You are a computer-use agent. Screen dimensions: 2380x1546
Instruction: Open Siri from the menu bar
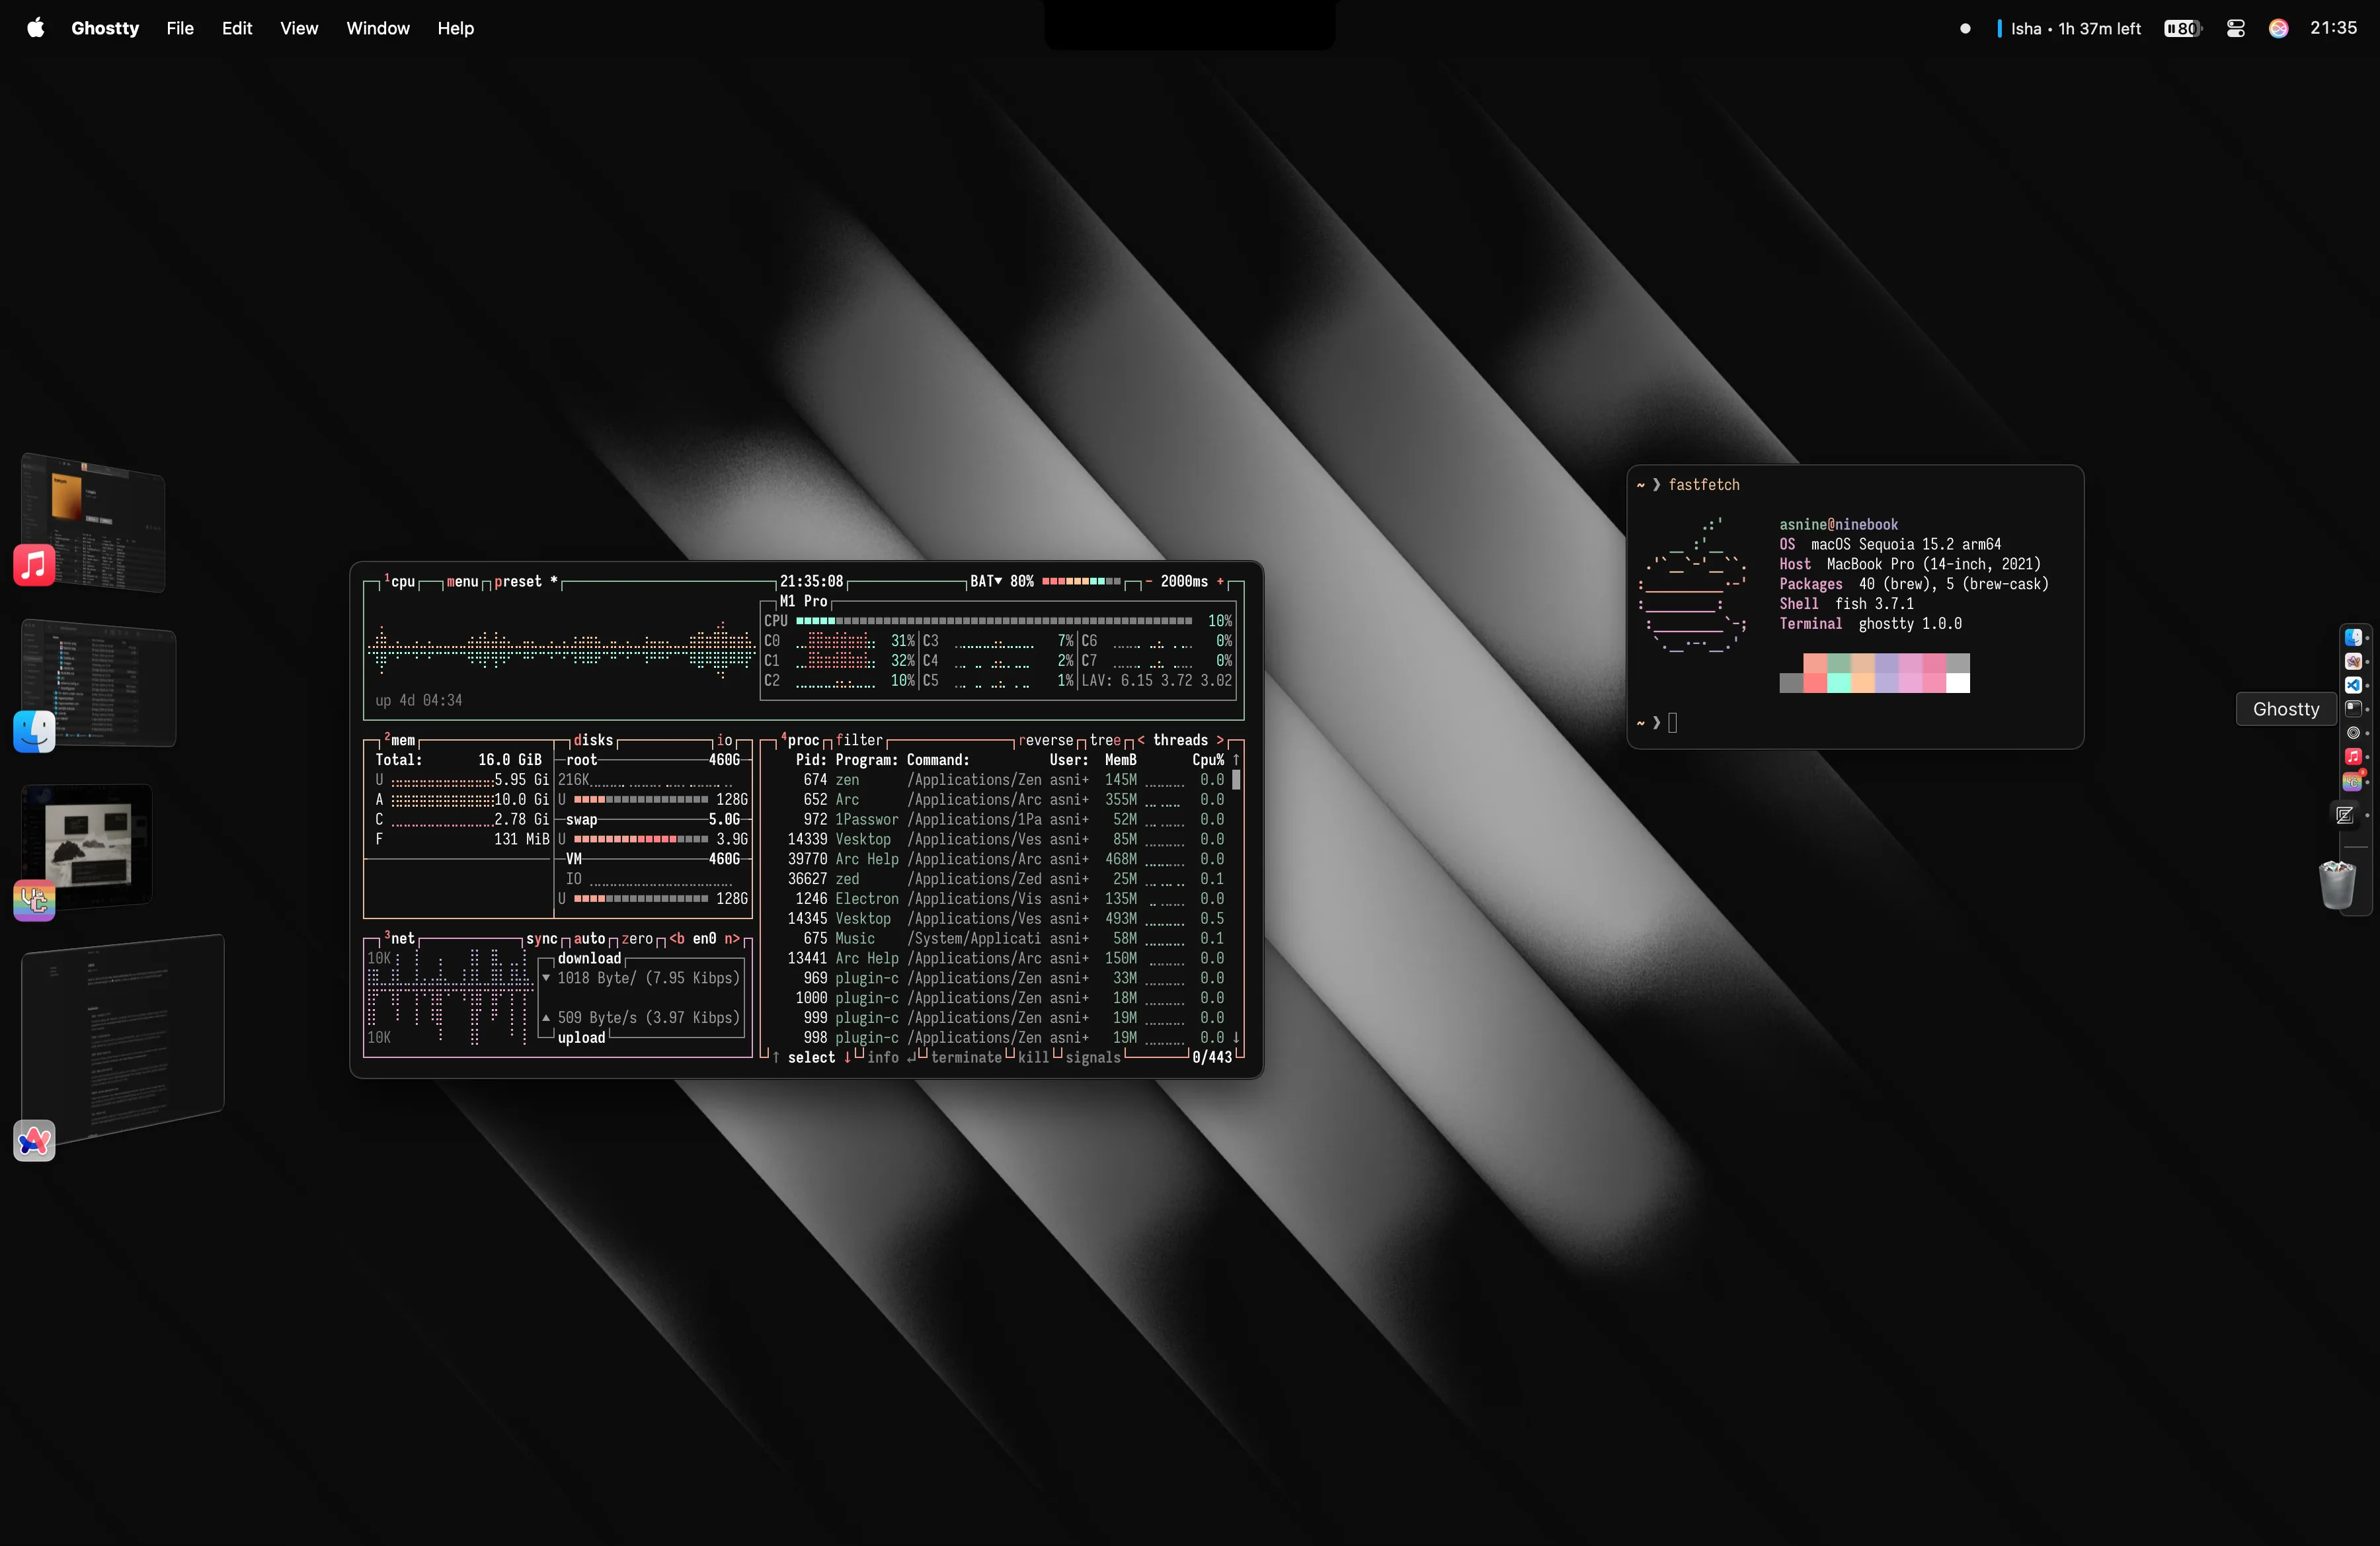[2278, 28]
